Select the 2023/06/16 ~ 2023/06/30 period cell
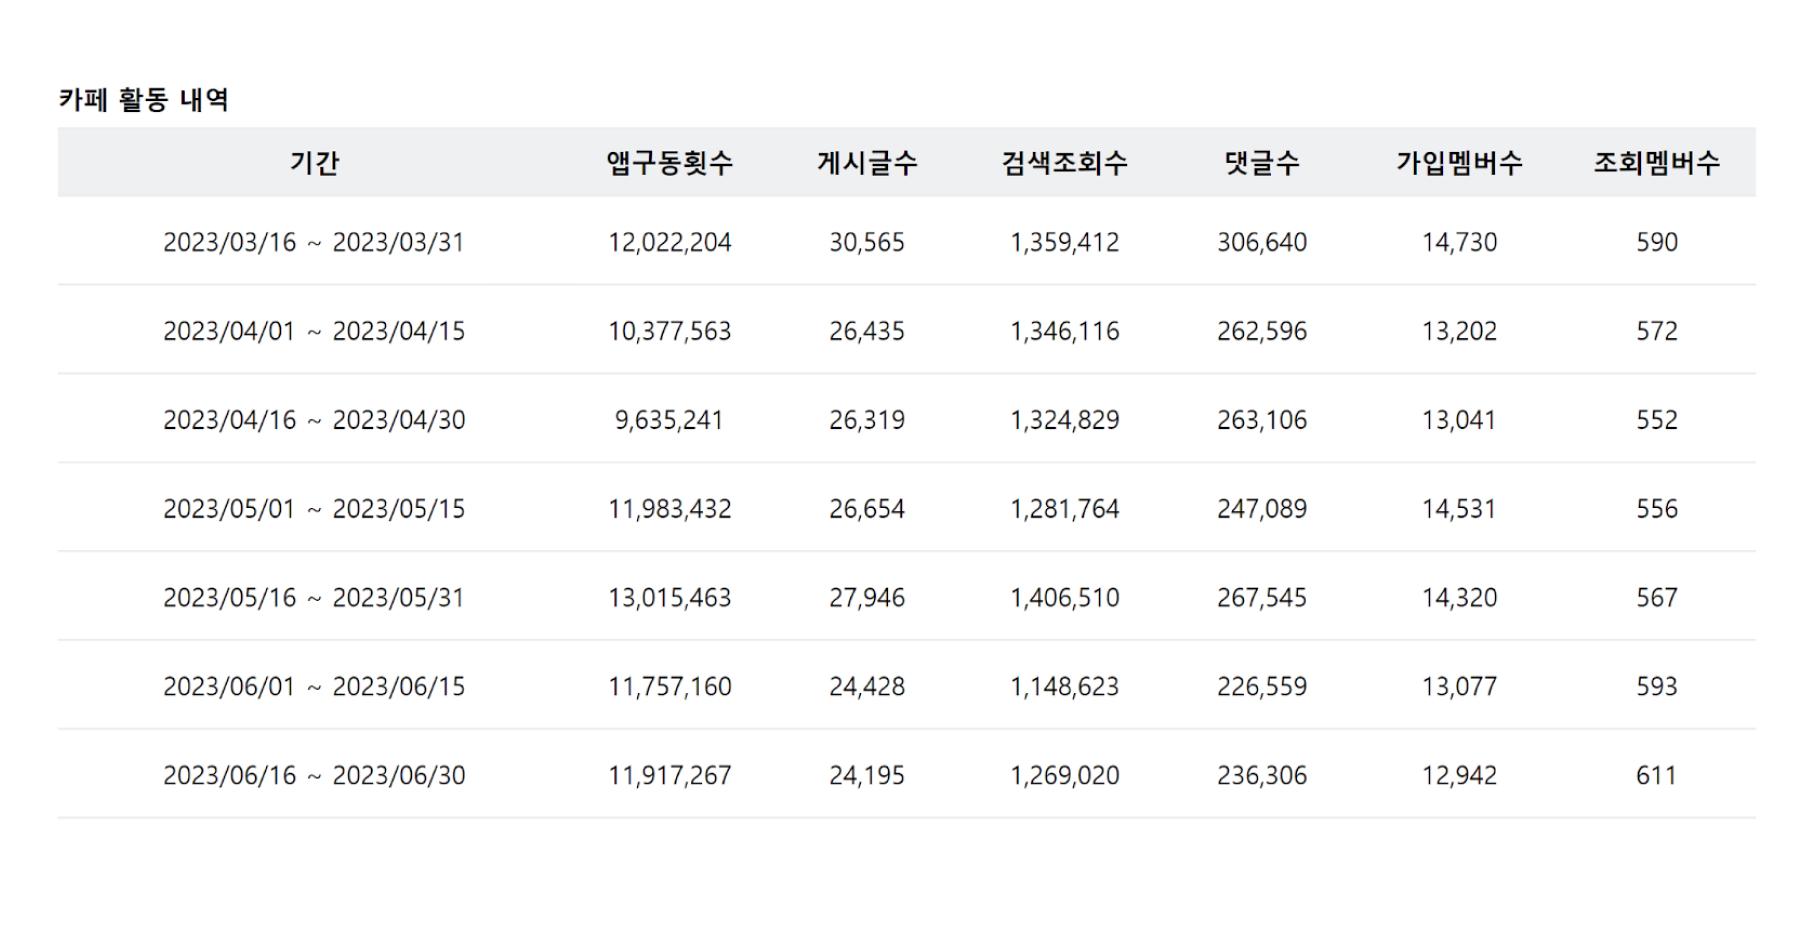This screenshot has width=1800, height=943. click(x=314, y=776)
